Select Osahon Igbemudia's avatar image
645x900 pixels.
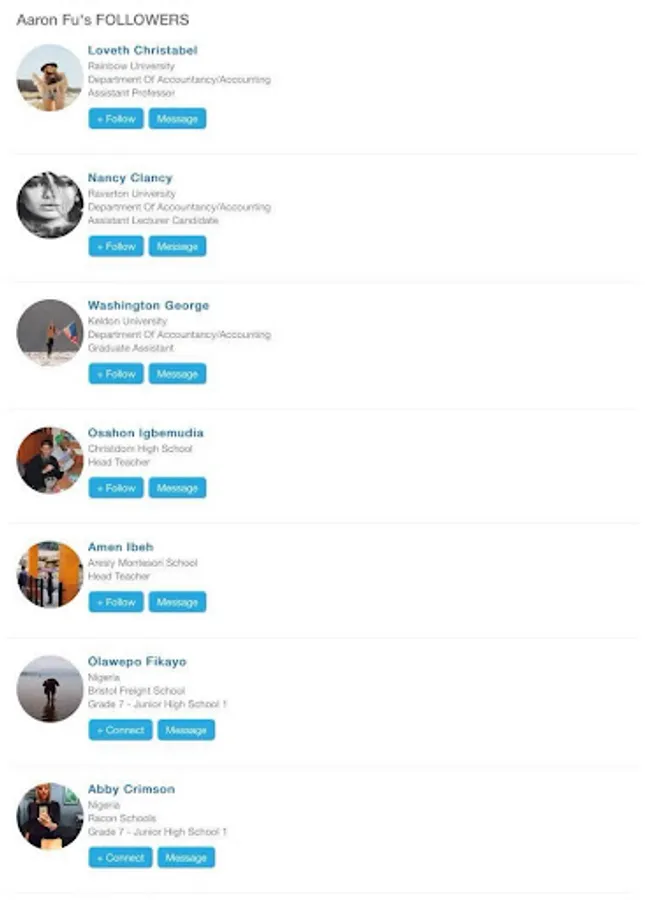(50, 460)
